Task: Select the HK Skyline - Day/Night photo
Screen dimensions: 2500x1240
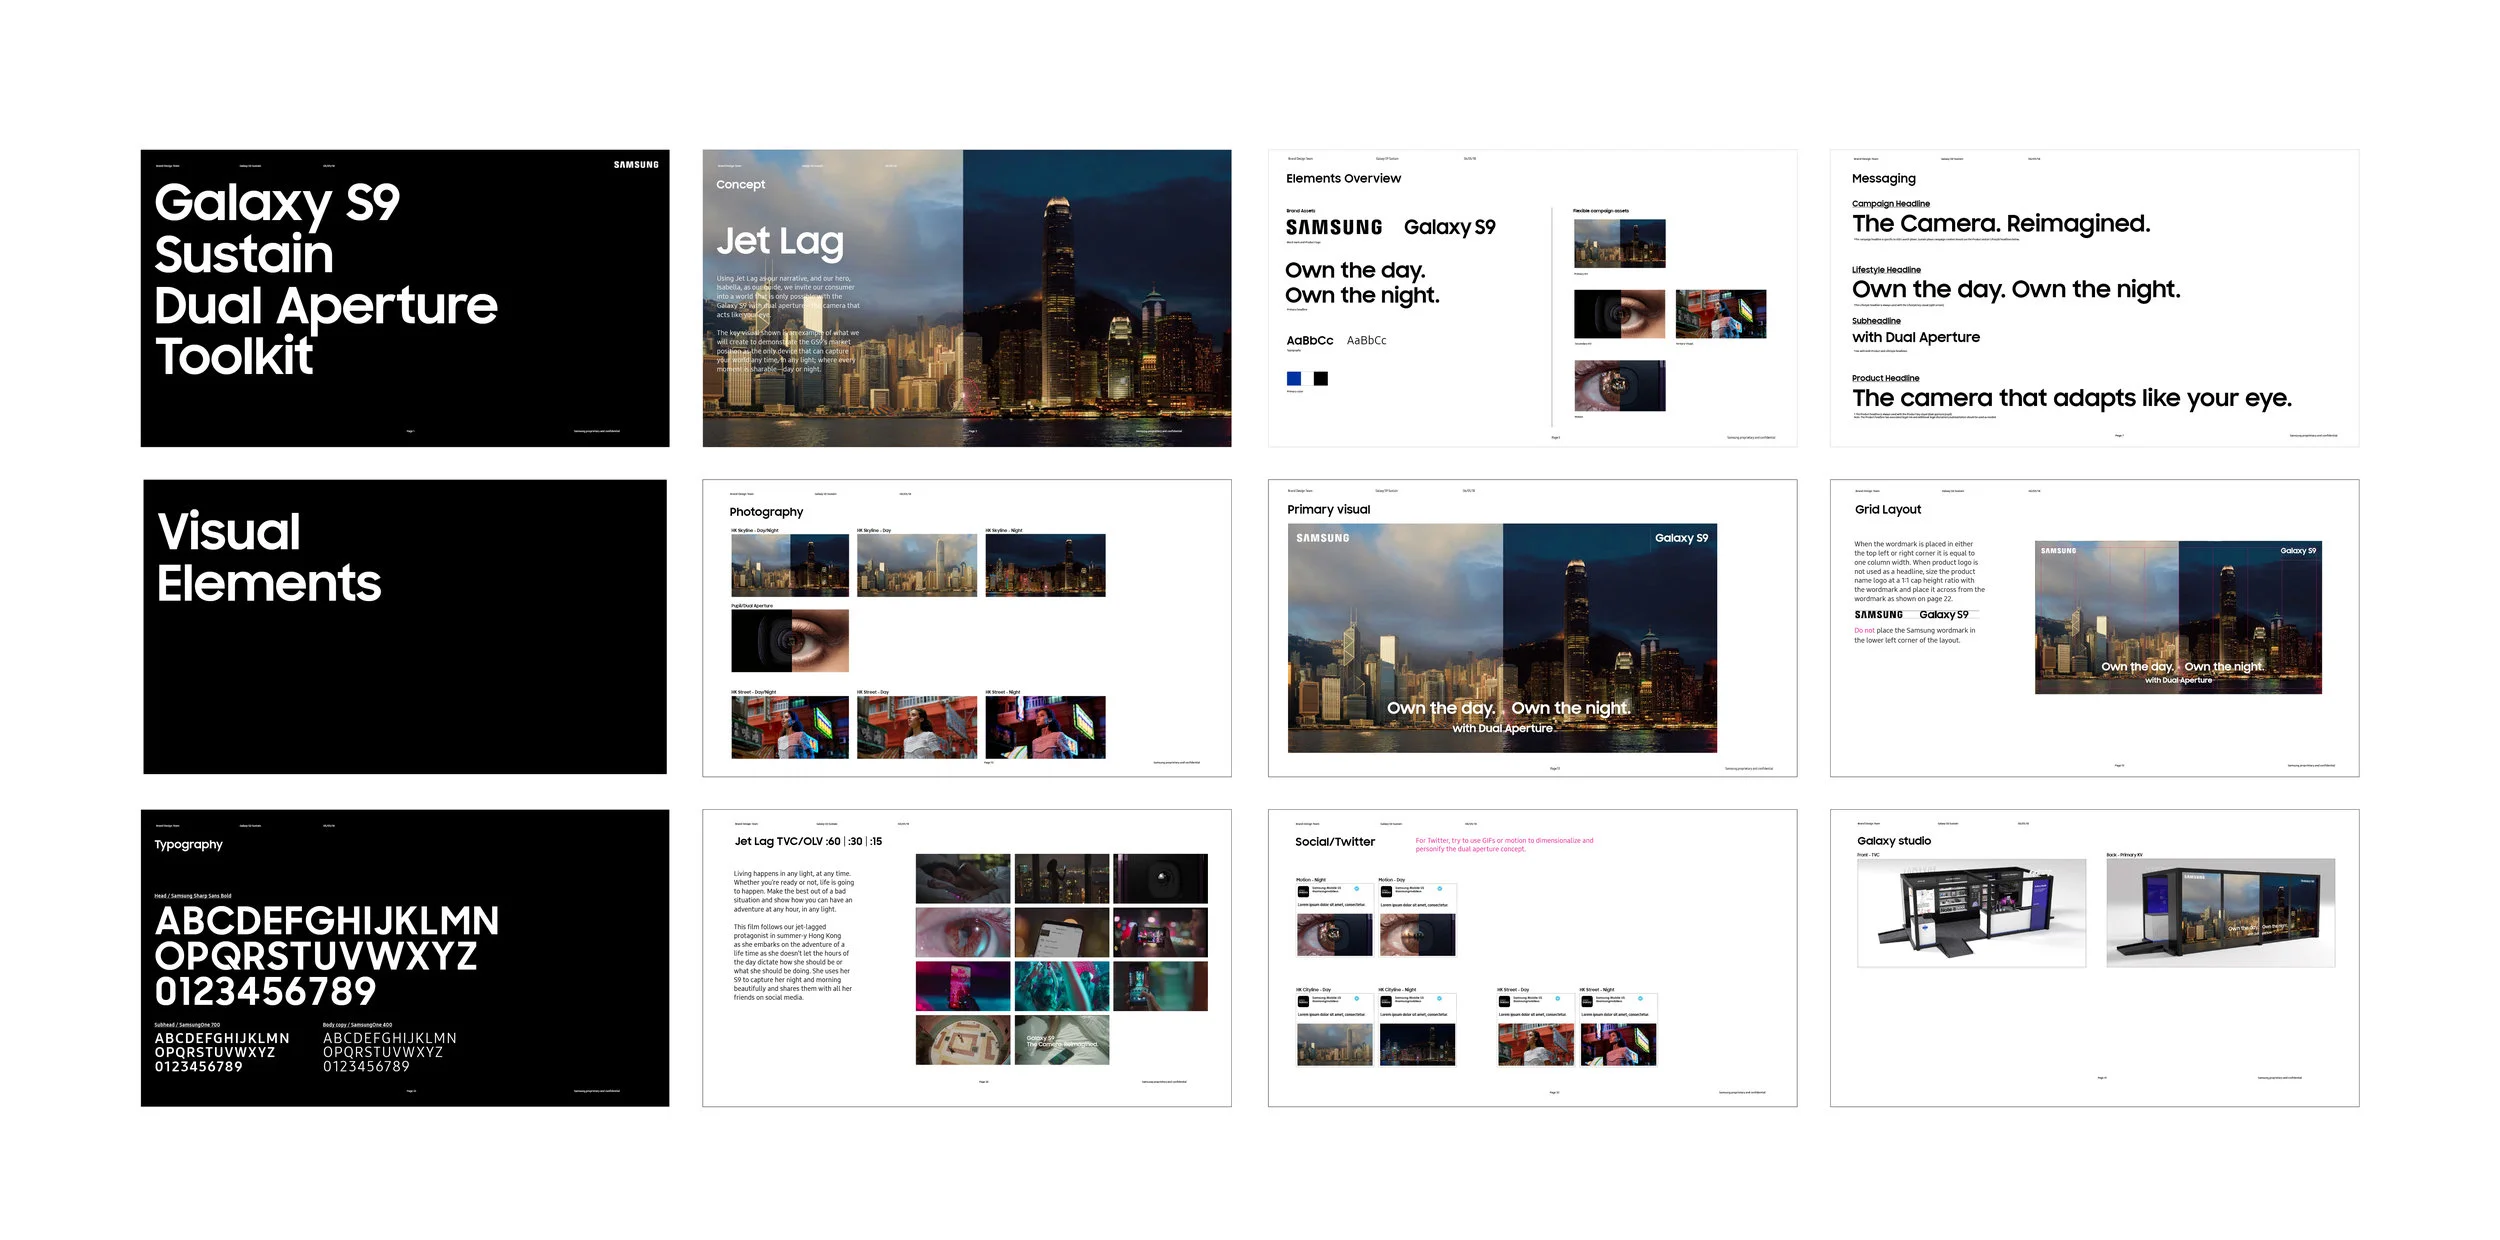Action: tap(790, 565)
